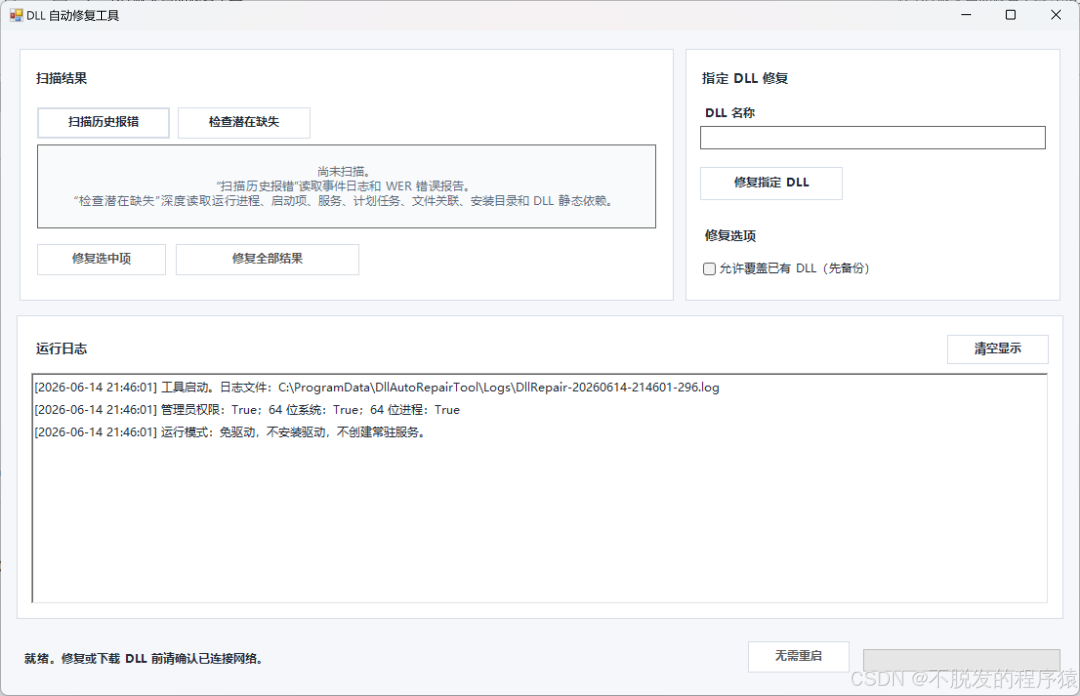Click the DLL repair tool app icon
This screenshot has height=696, width=1080.
coord(16,15)
